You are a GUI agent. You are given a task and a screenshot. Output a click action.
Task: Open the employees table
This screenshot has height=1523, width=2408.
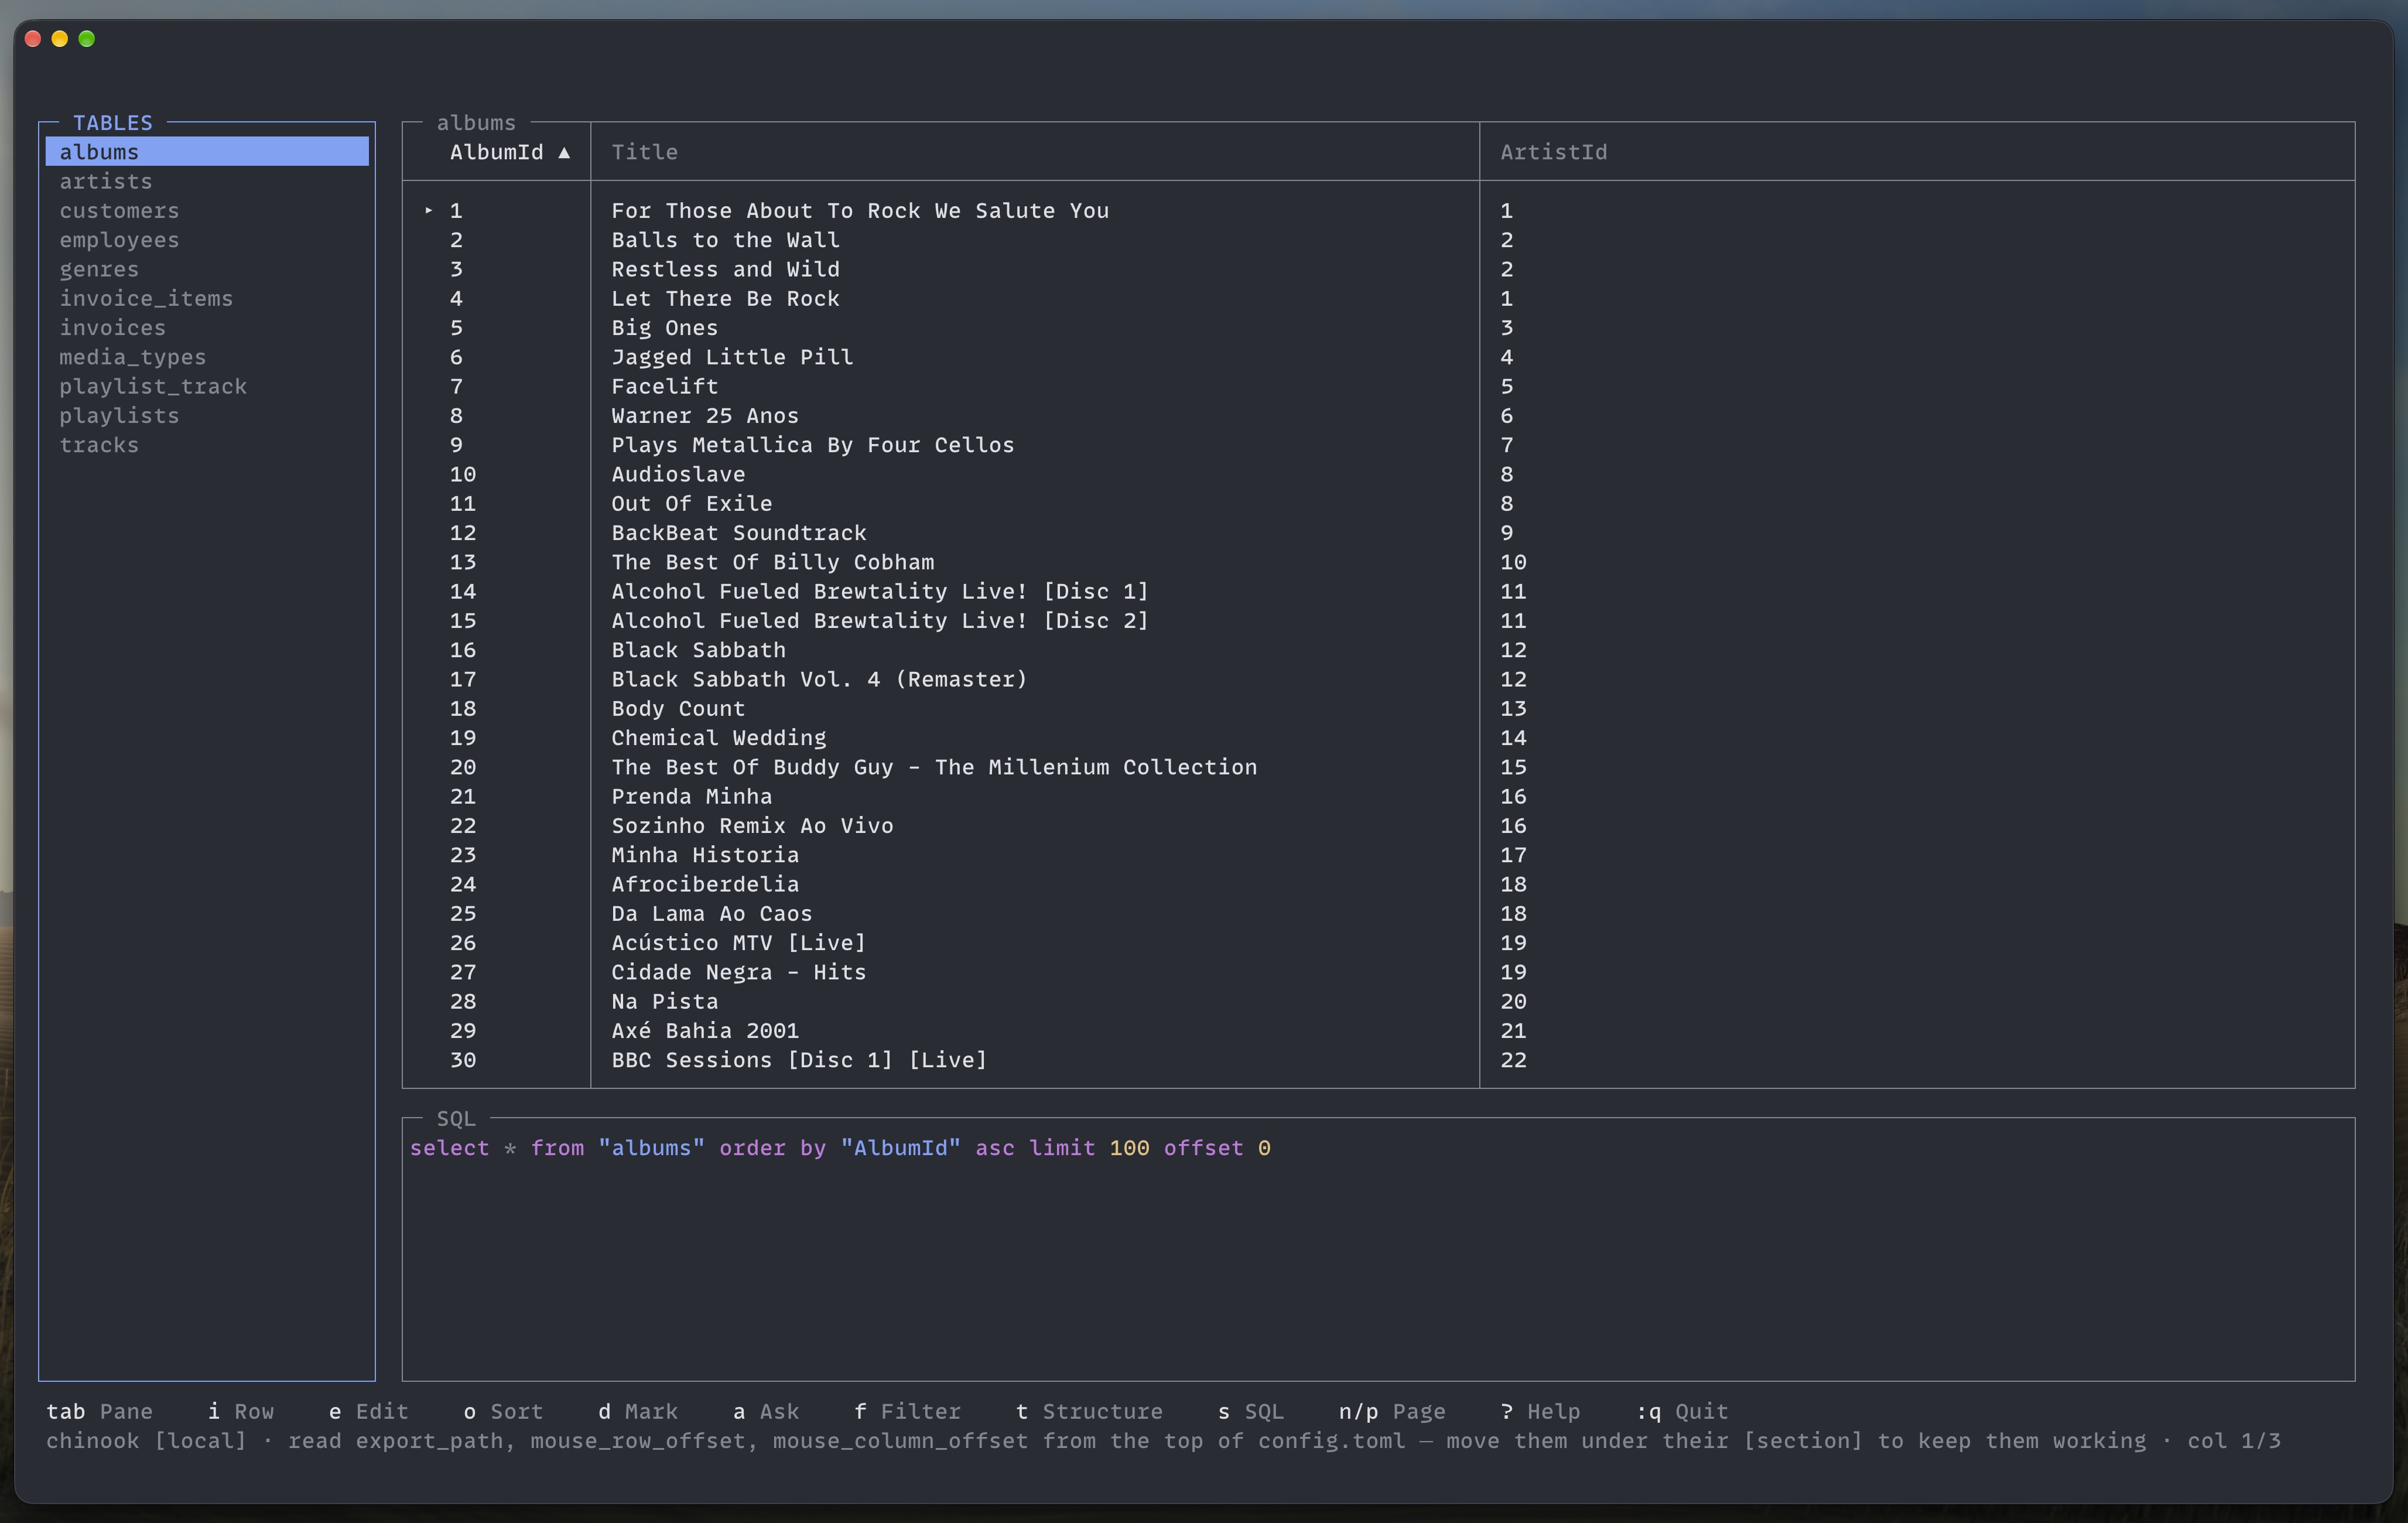coord(119,240)
